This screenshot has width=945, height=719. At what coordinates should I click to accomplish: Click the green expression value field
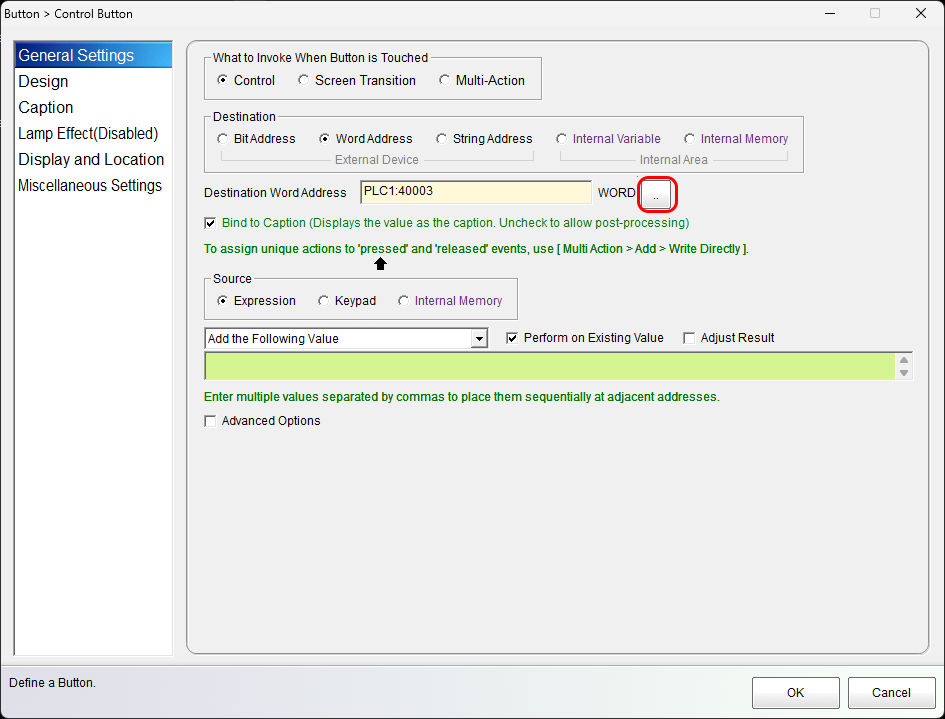[x=548, y=367]
